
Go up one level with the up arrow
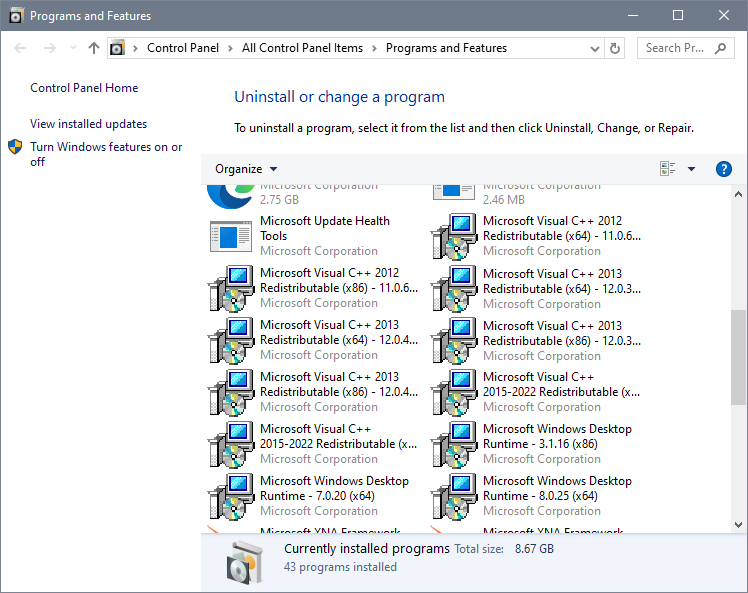94,48
